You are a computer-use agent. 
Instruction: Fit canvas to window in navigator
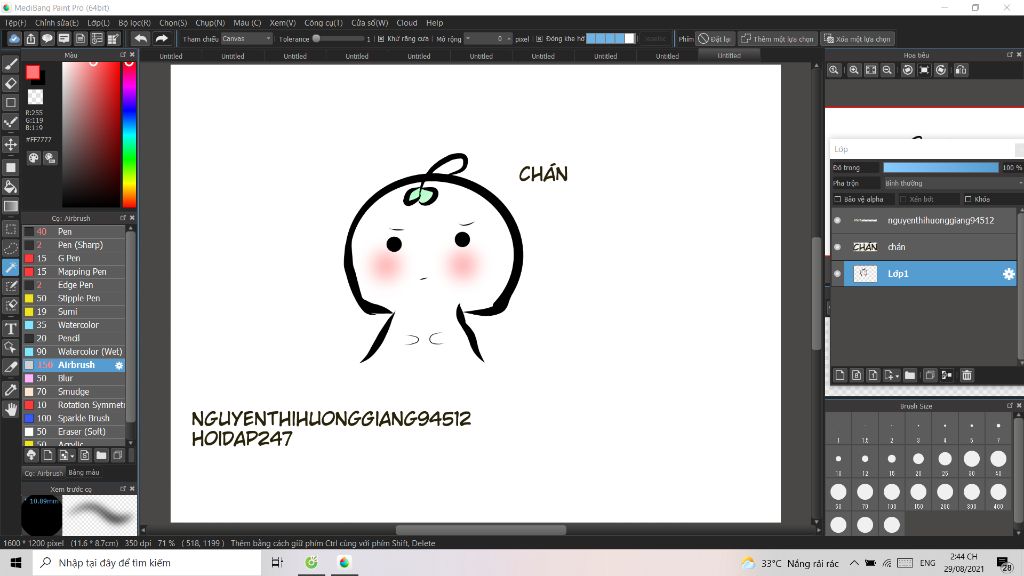871,70
